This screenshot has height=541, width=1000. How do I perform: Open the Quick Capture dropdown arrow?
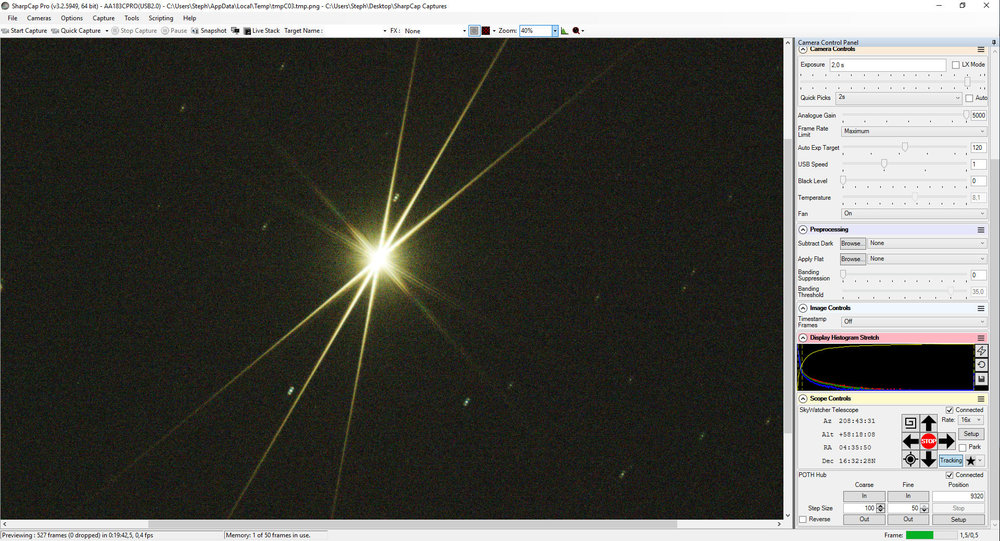point(107,31)
